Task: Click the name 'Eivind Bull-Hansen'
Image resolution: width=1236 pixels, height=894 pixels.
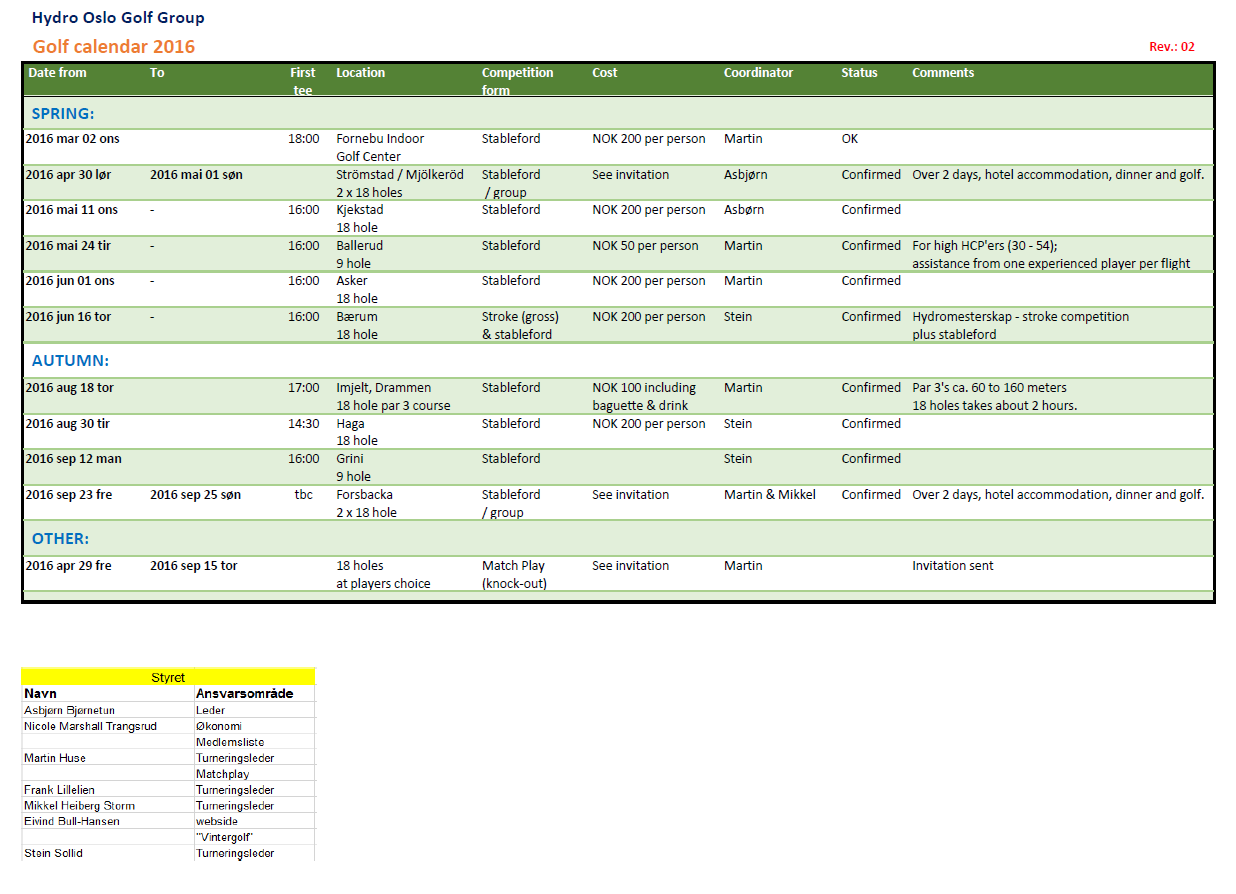Action: [x=72, y=822]
